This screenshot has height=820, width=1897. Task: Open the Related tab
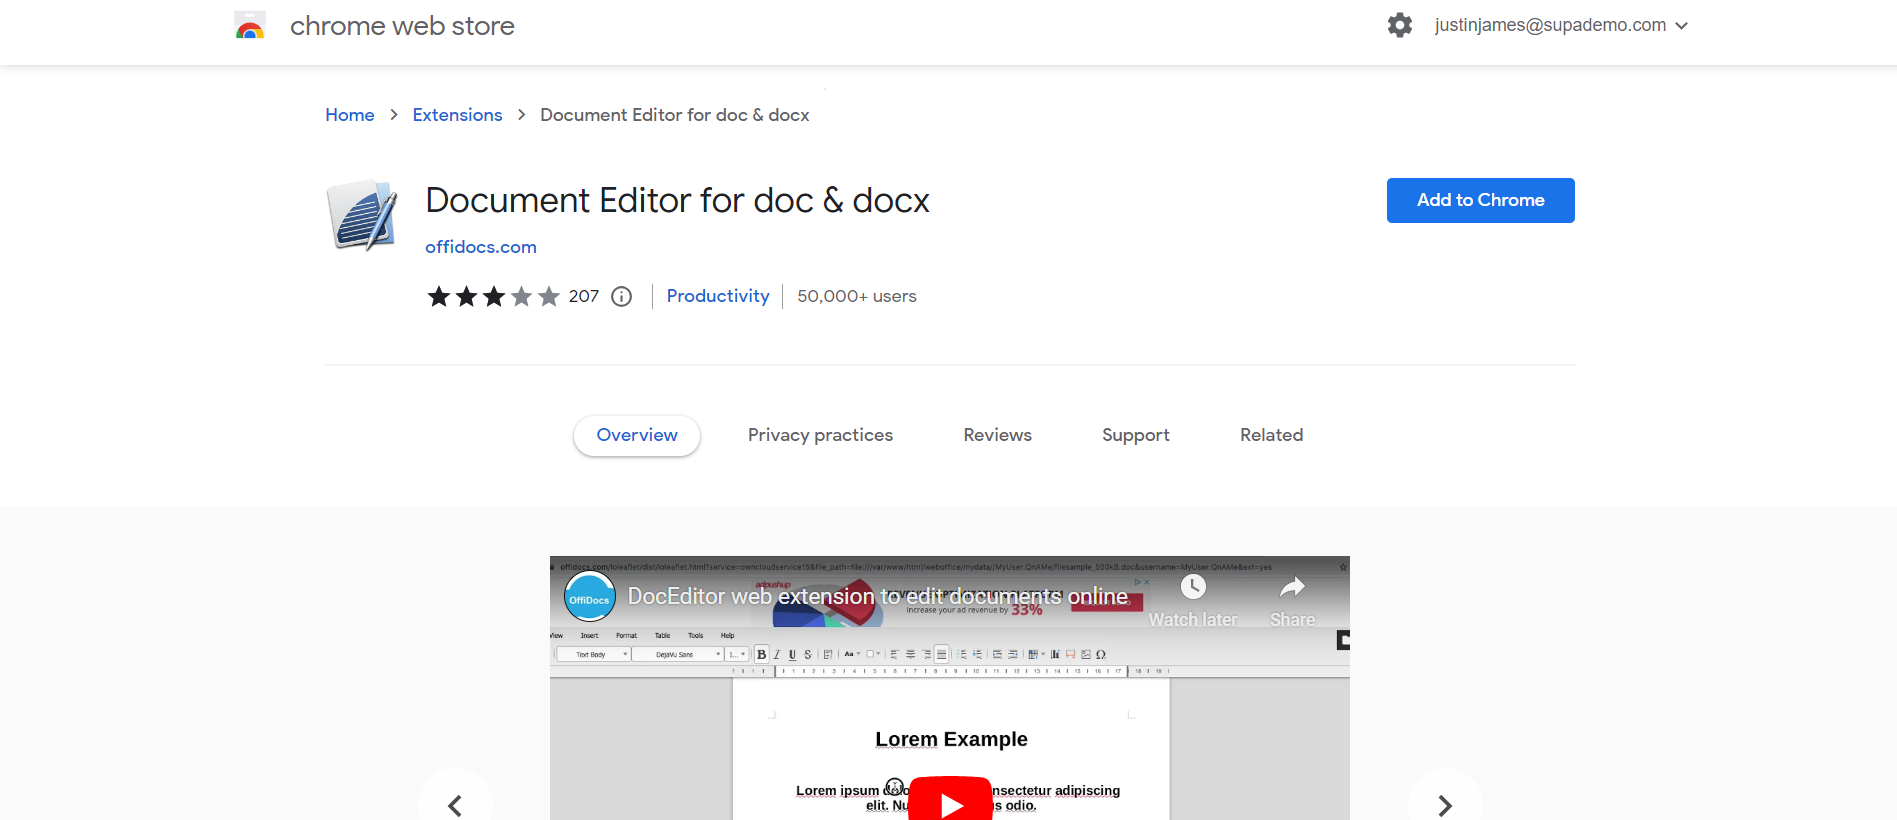point(1271,435)
